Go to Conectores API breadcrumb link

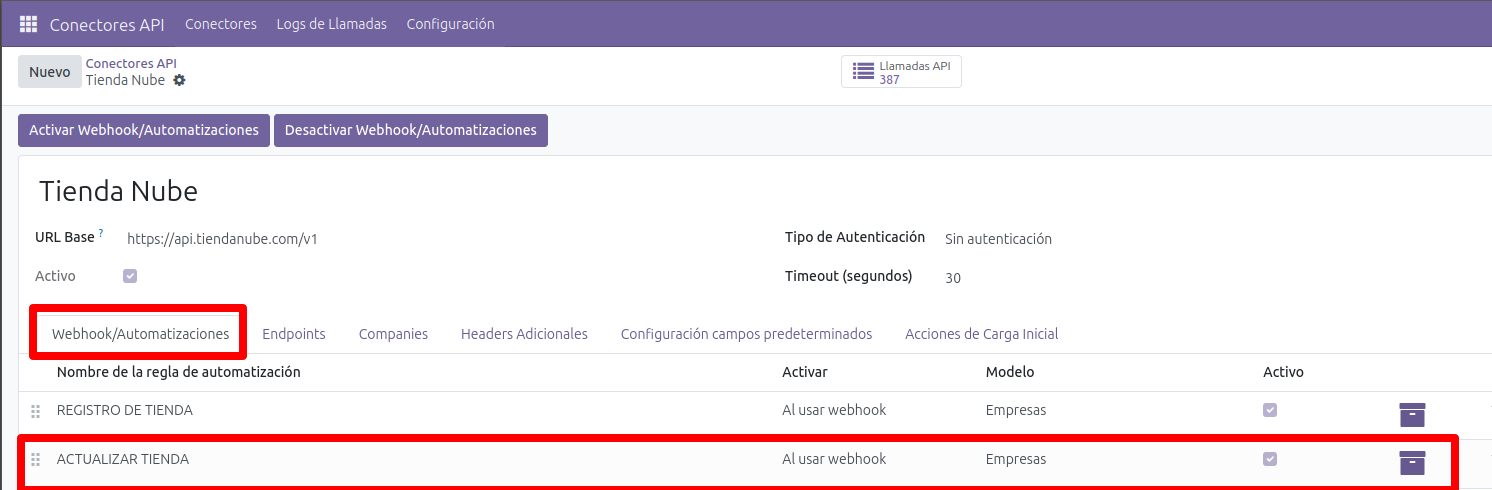point(131,63)
